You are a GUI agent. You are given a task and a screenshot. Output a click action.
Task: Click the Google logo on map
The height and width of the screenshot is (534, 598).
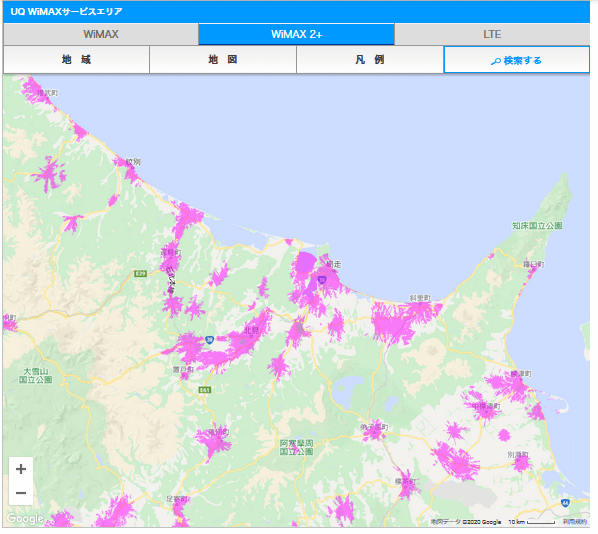point(25,518)
